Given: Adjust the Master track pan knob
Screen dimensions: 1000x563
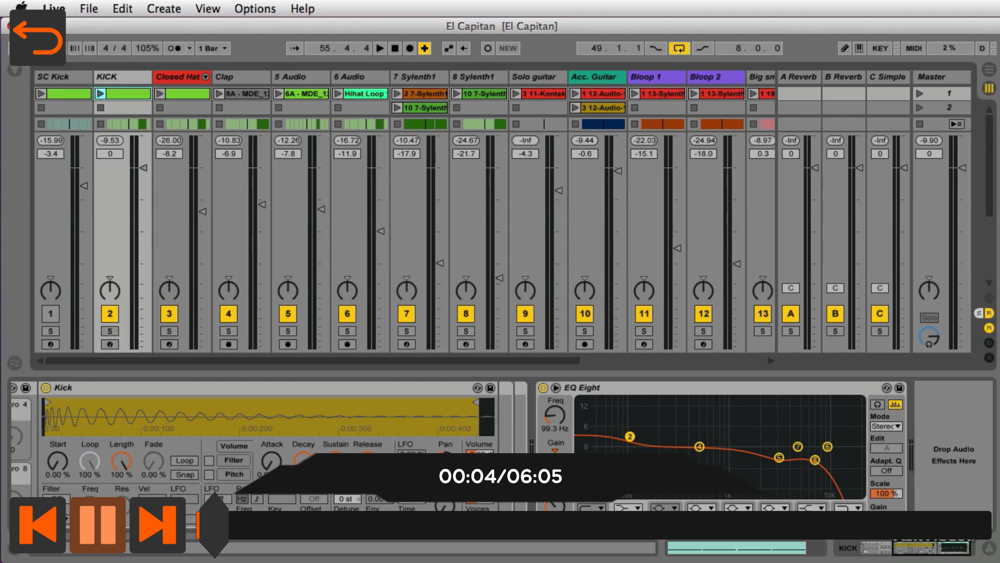Looking at the screenshot, I should pos(929,290).
